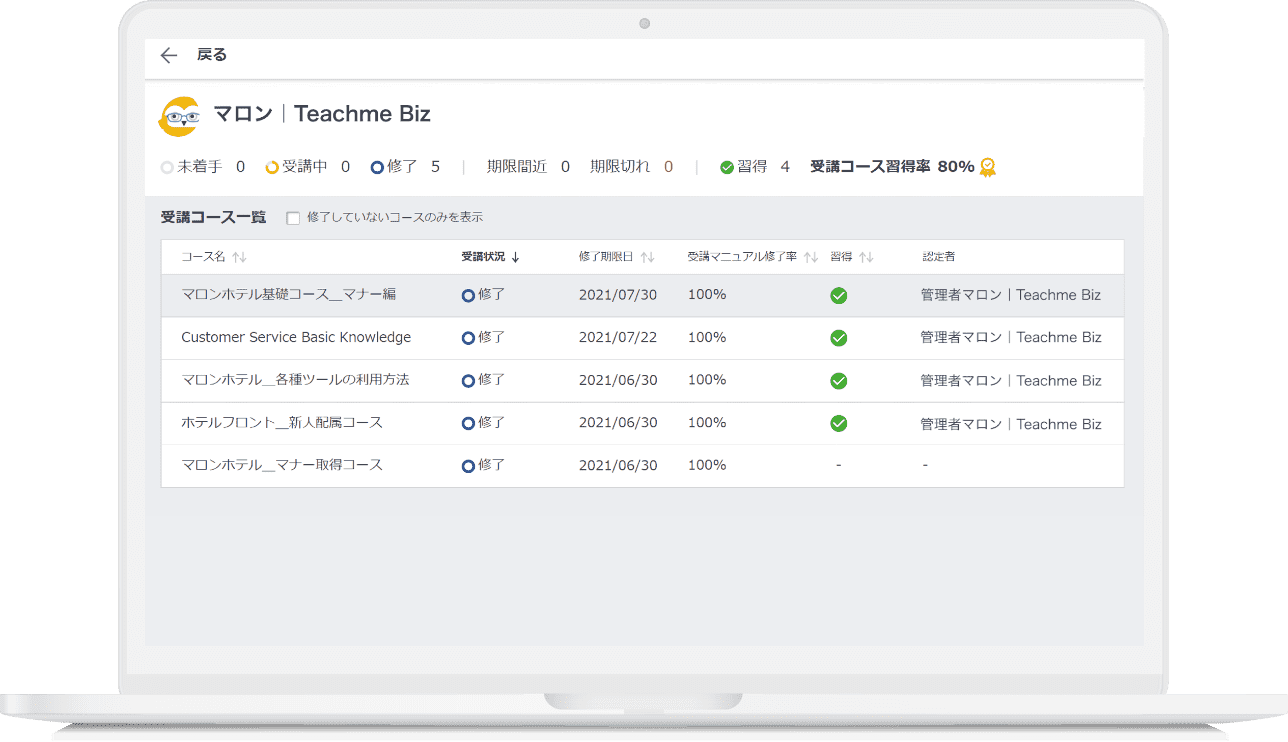Image resolution: width=1288 pixels, height=742 pixels.
Task: Click the back arrow icon
Action: click(x=169, y=56)
